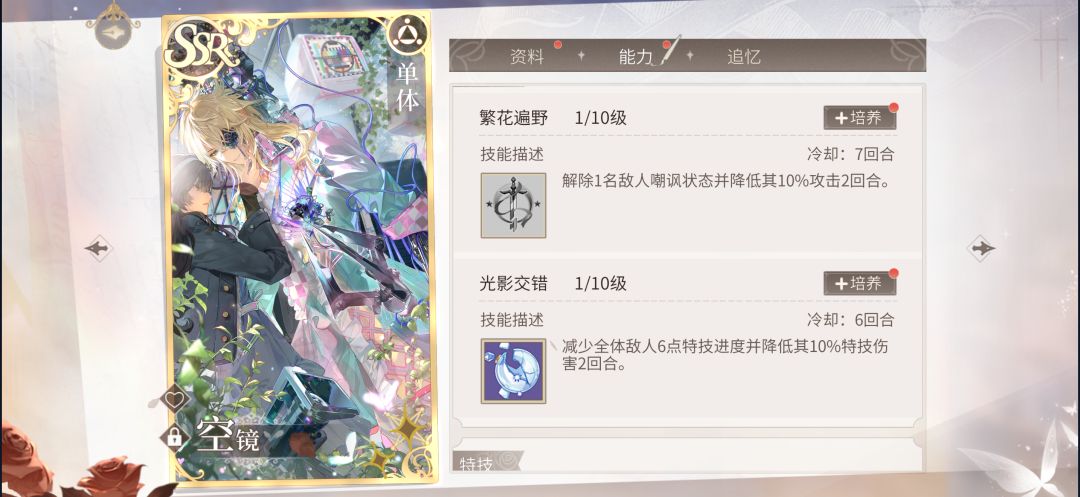Click 培养 button for 繁花遍野 skill
The image size is (1080, 497).
coord(860,118)
